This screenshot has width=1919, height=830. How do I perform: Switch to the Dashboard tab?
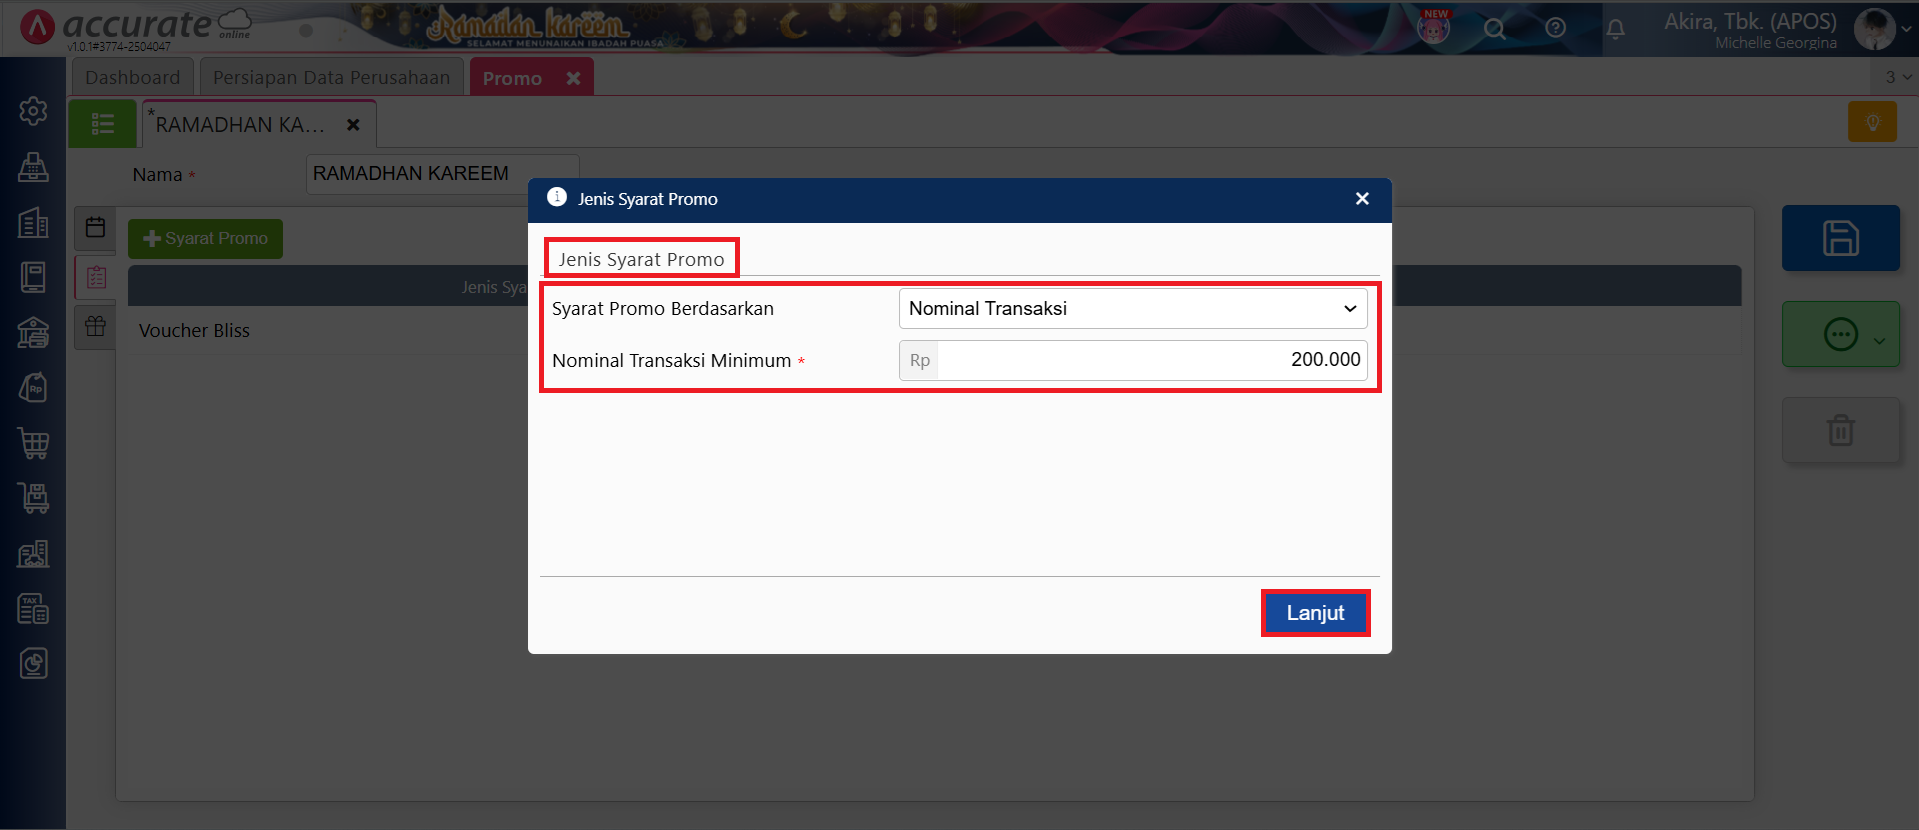tap(132, 78)
